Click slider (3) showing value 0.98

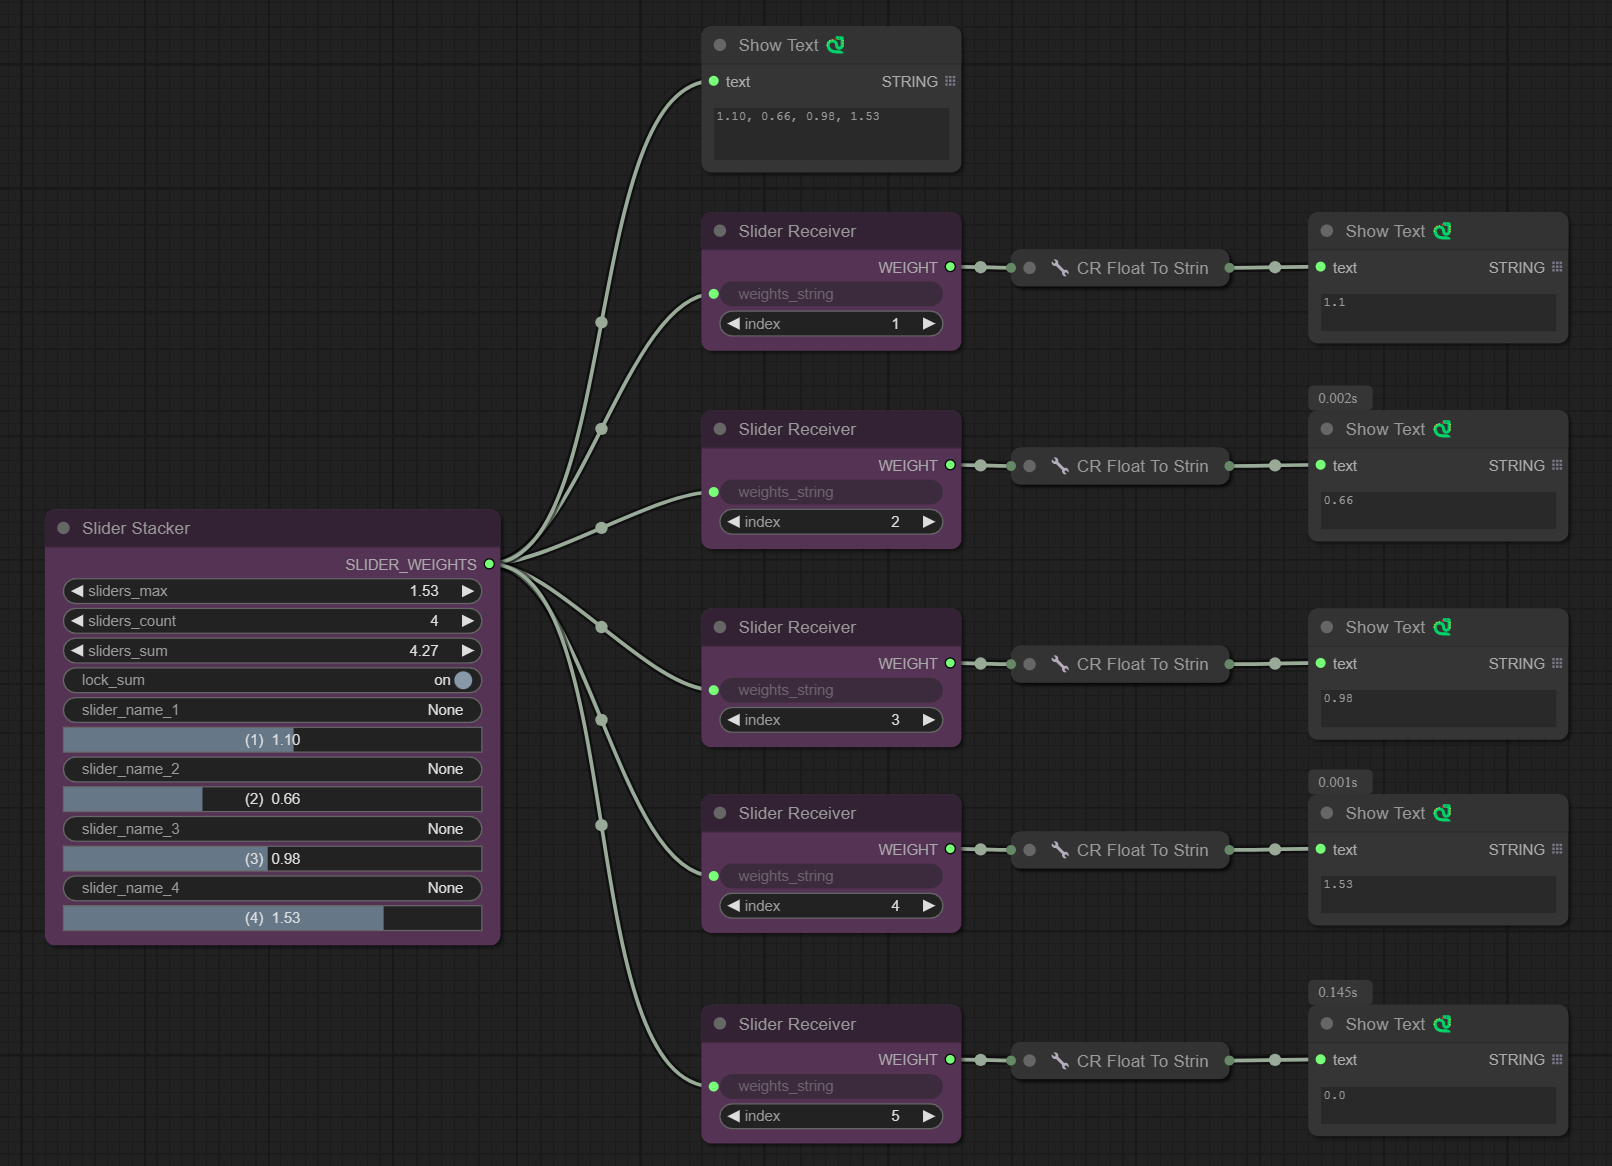272,859
